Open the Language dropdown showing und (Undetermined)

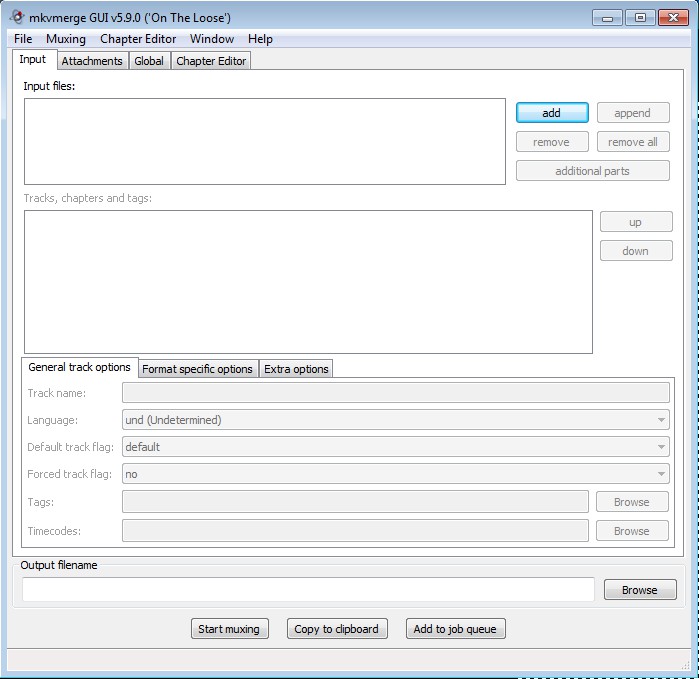coord(396,420)
